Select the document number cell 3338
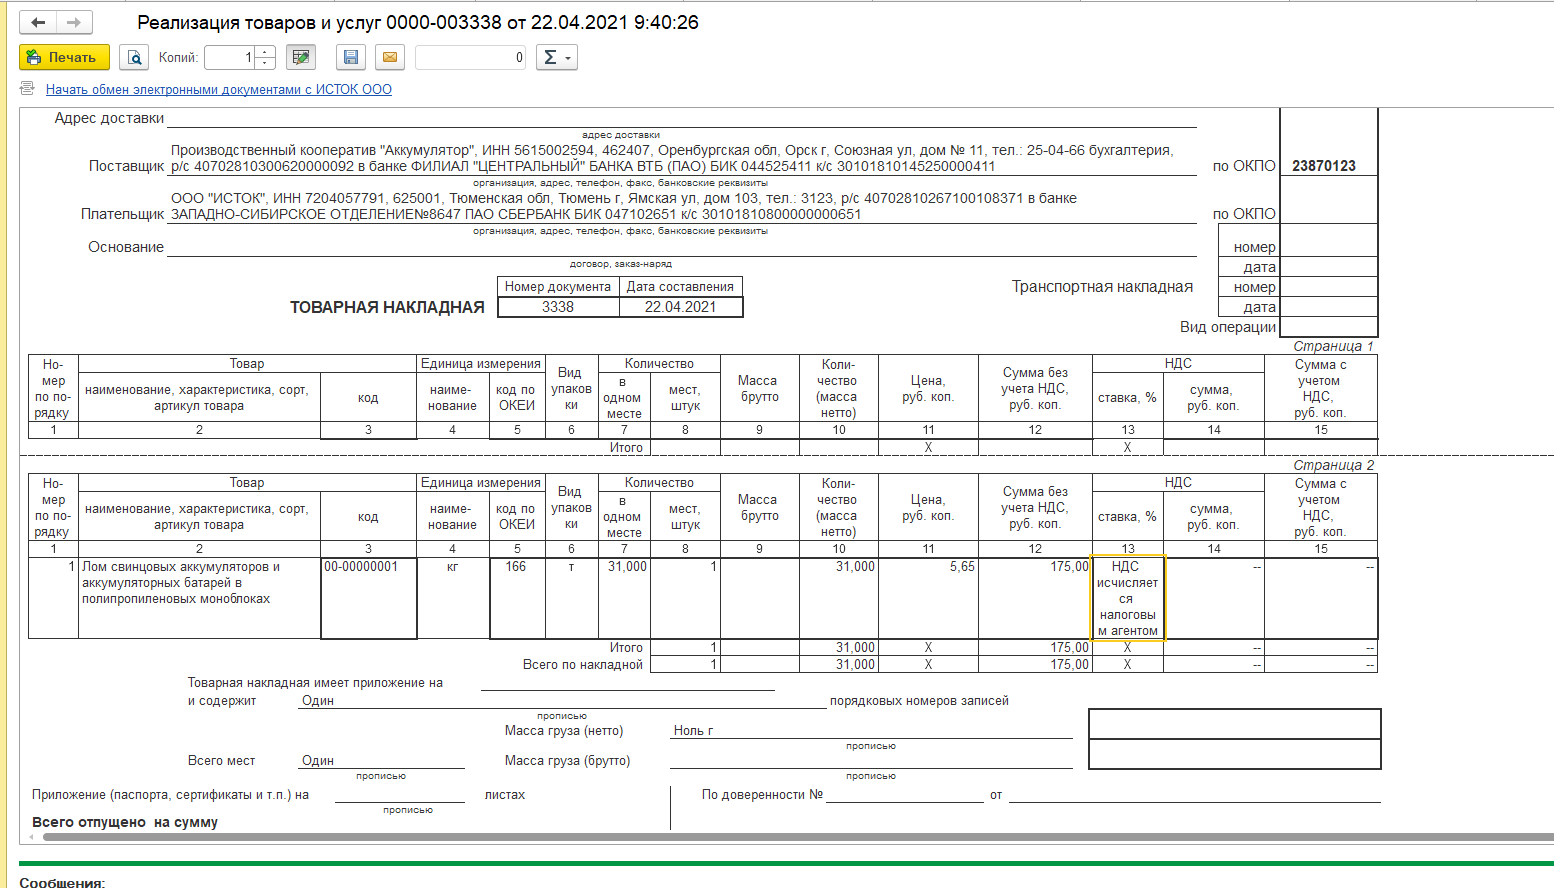Screen dimensions: 1554x888 [x=558, y=307]
